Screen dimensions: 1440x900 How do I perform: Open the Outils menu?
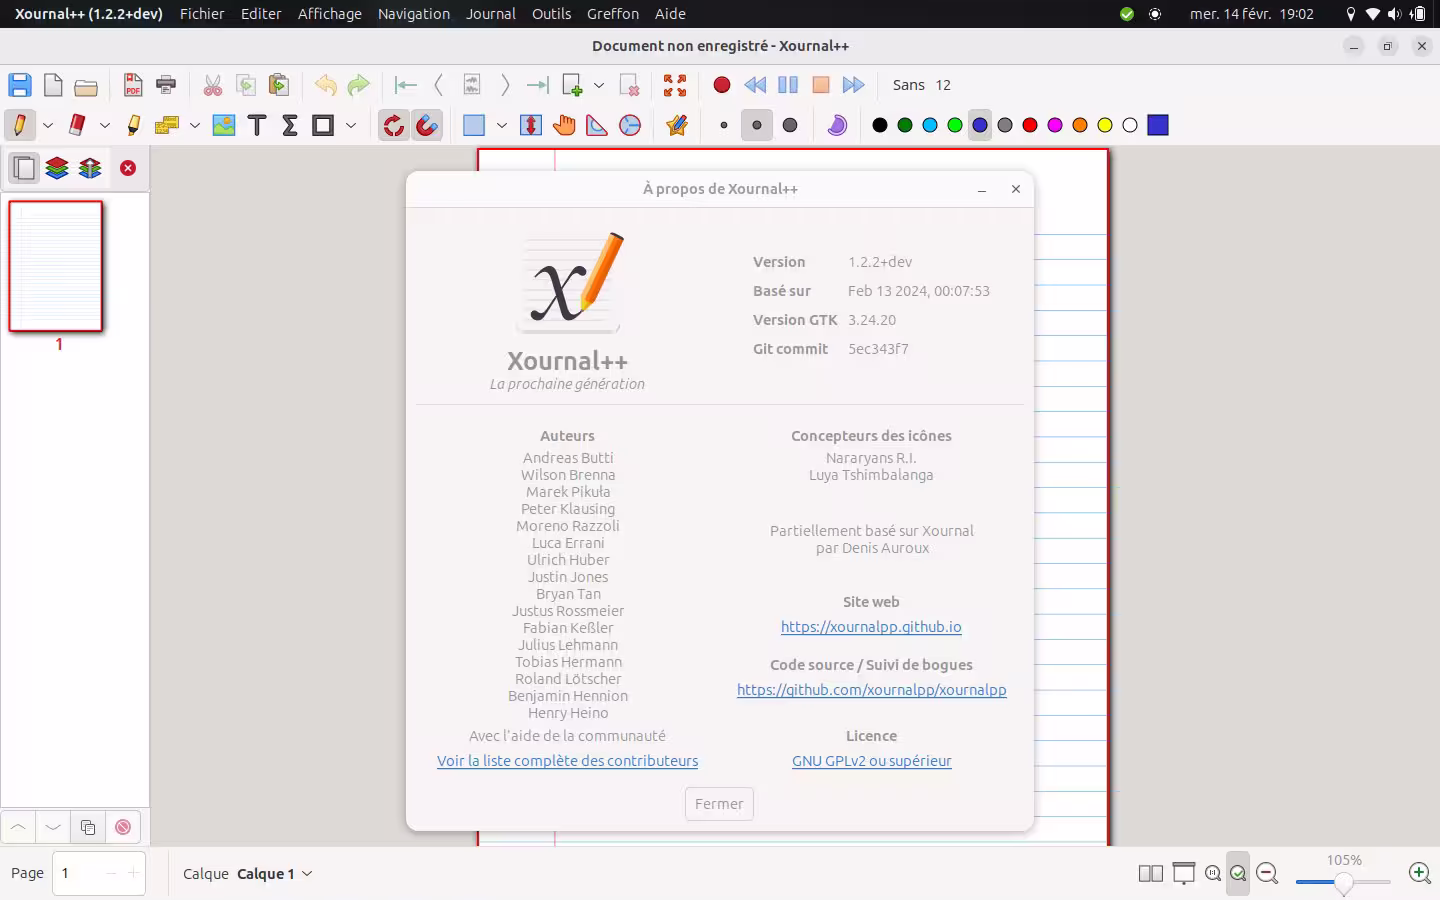(x=552, y=14)
